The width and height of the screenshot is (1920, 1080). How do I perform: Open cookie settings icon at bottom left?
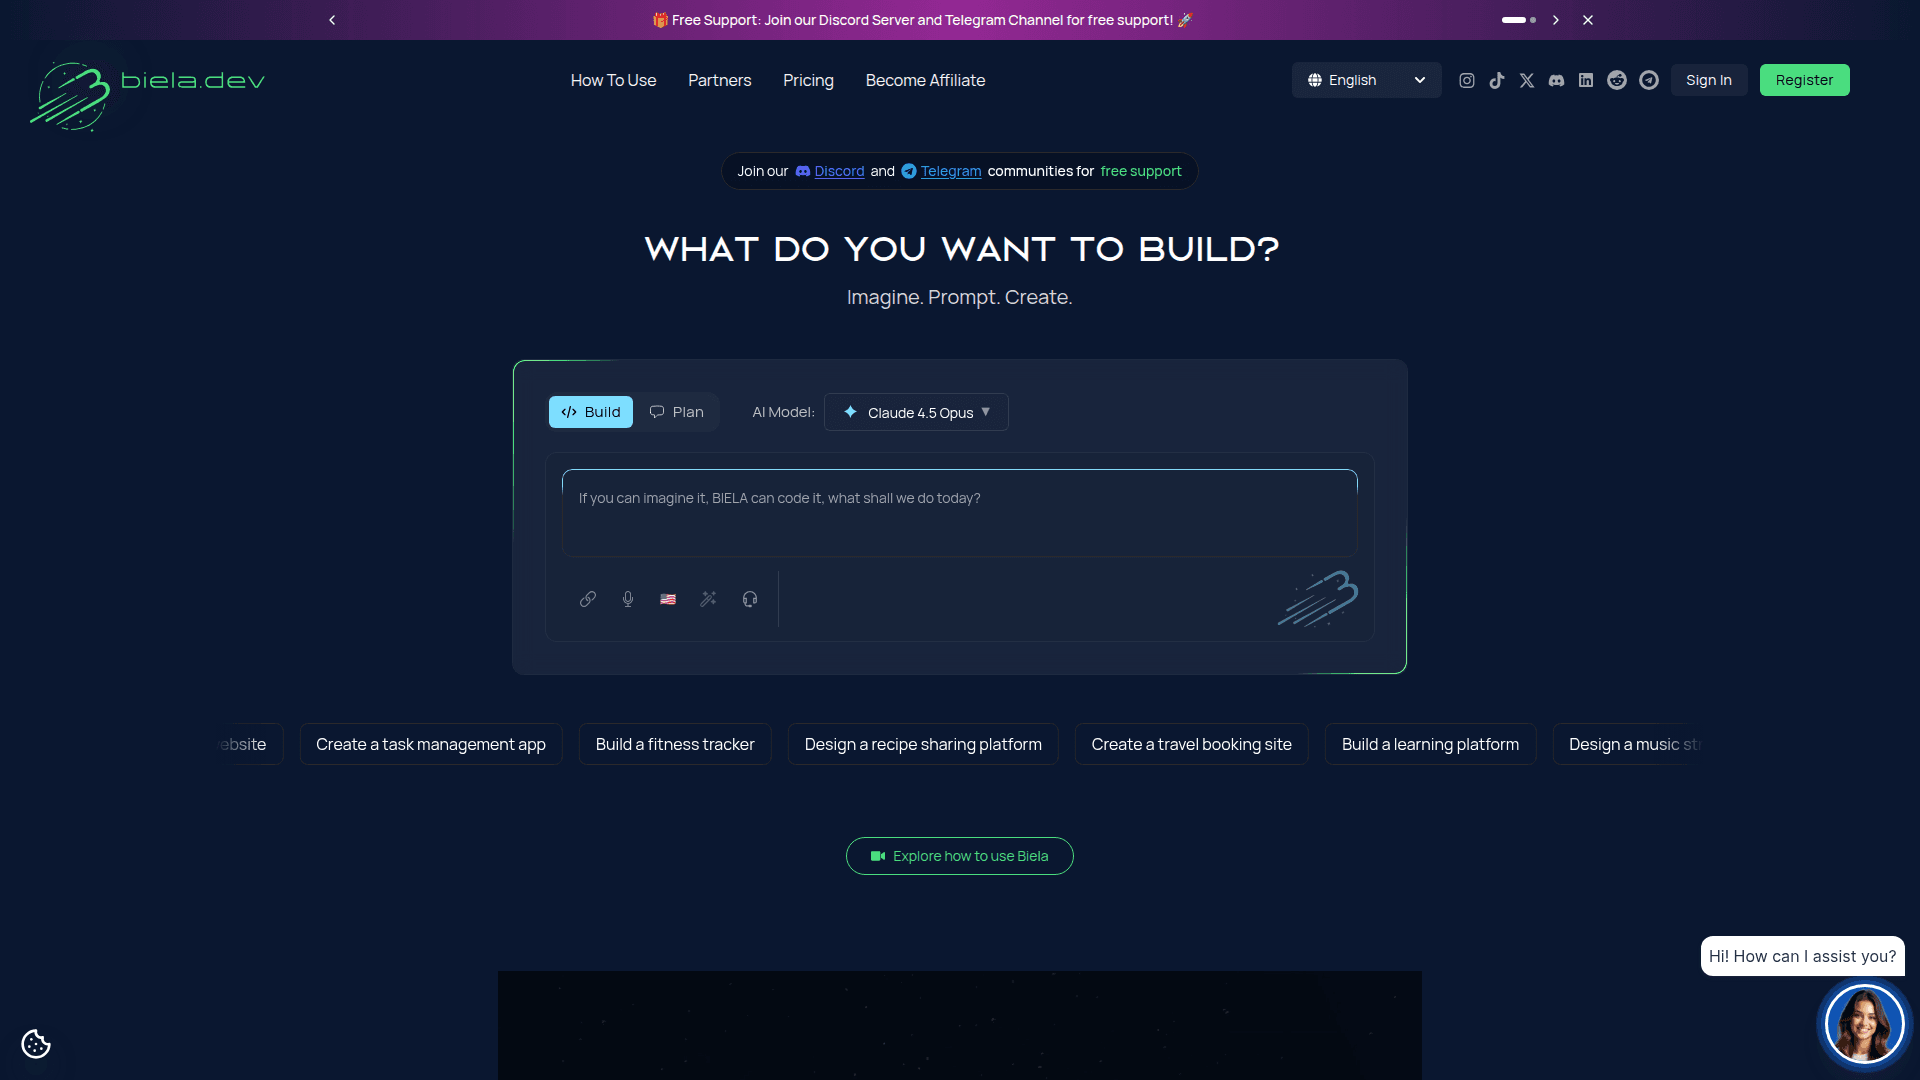pyautogui.click(x=36, y=1044)
